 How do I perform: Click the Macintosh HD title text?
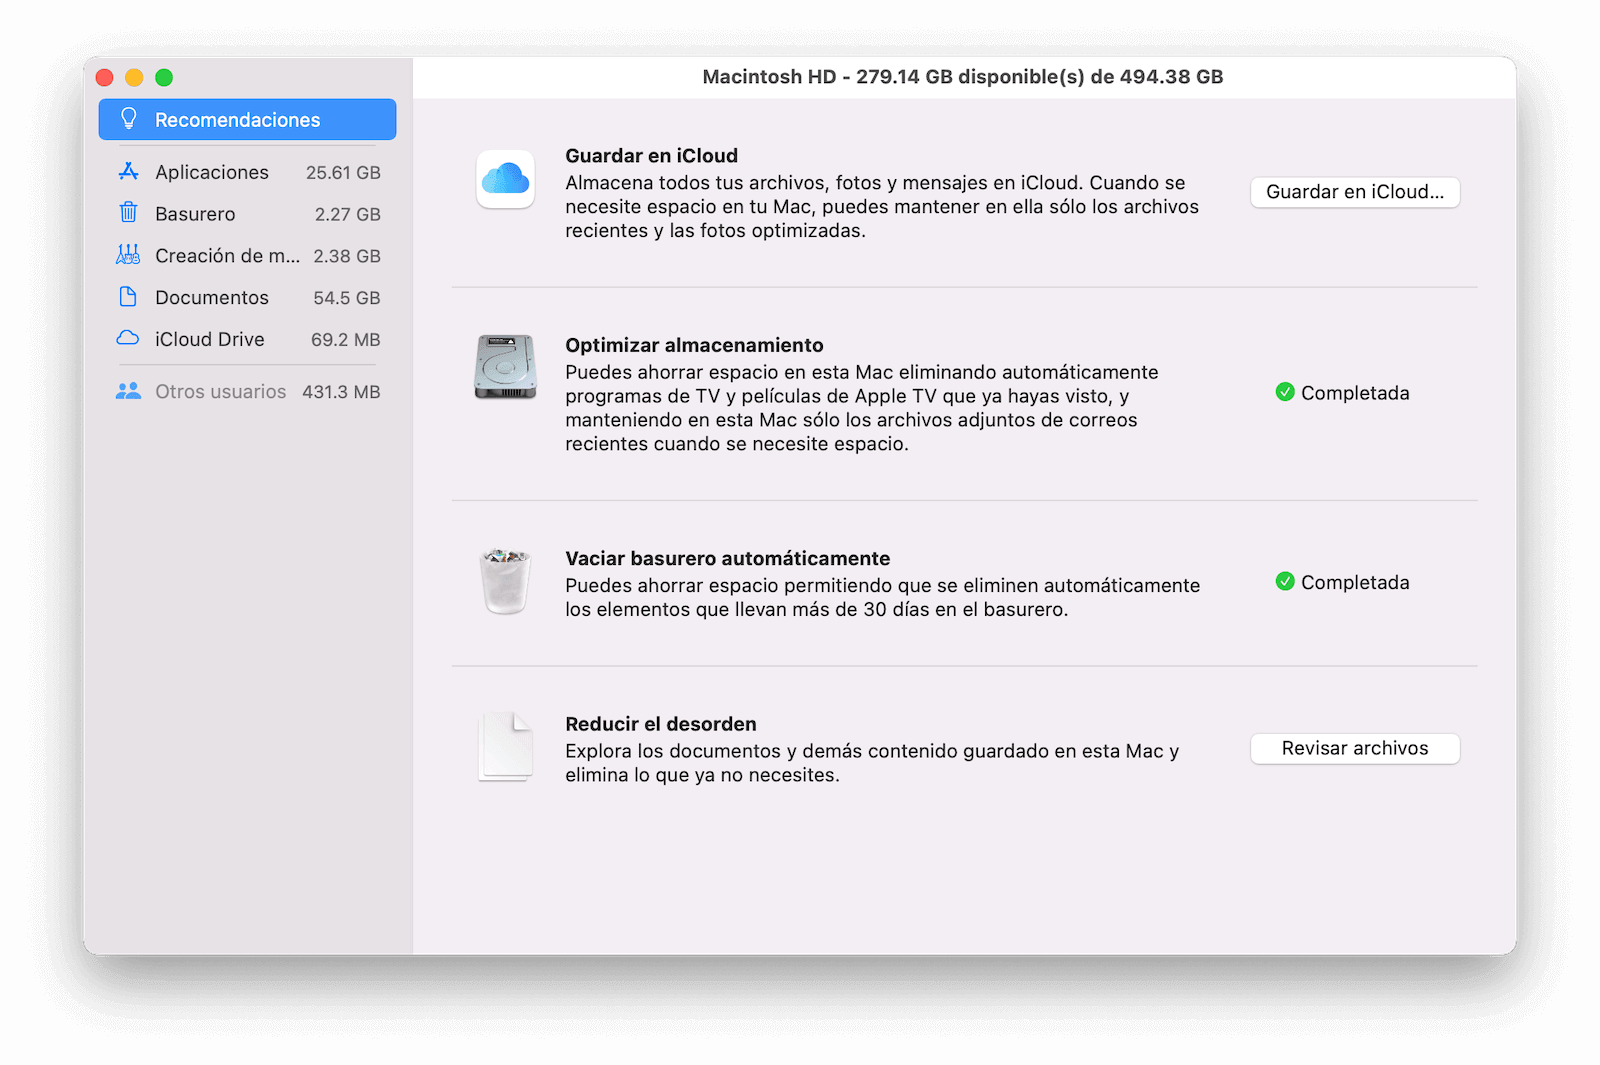tap(963, 77)
